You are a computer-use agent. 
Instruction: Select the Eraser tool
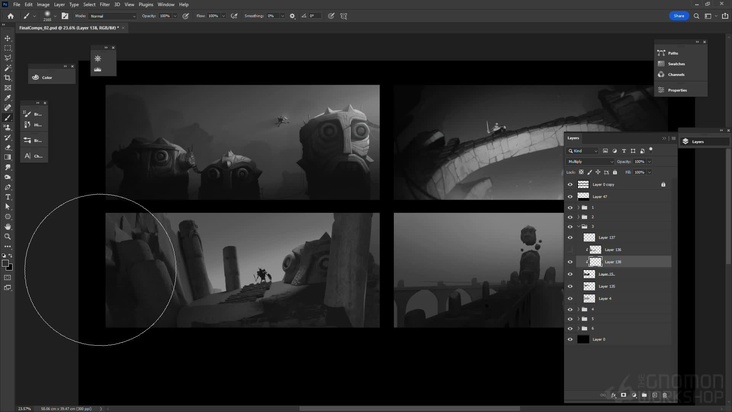point(7,147)
